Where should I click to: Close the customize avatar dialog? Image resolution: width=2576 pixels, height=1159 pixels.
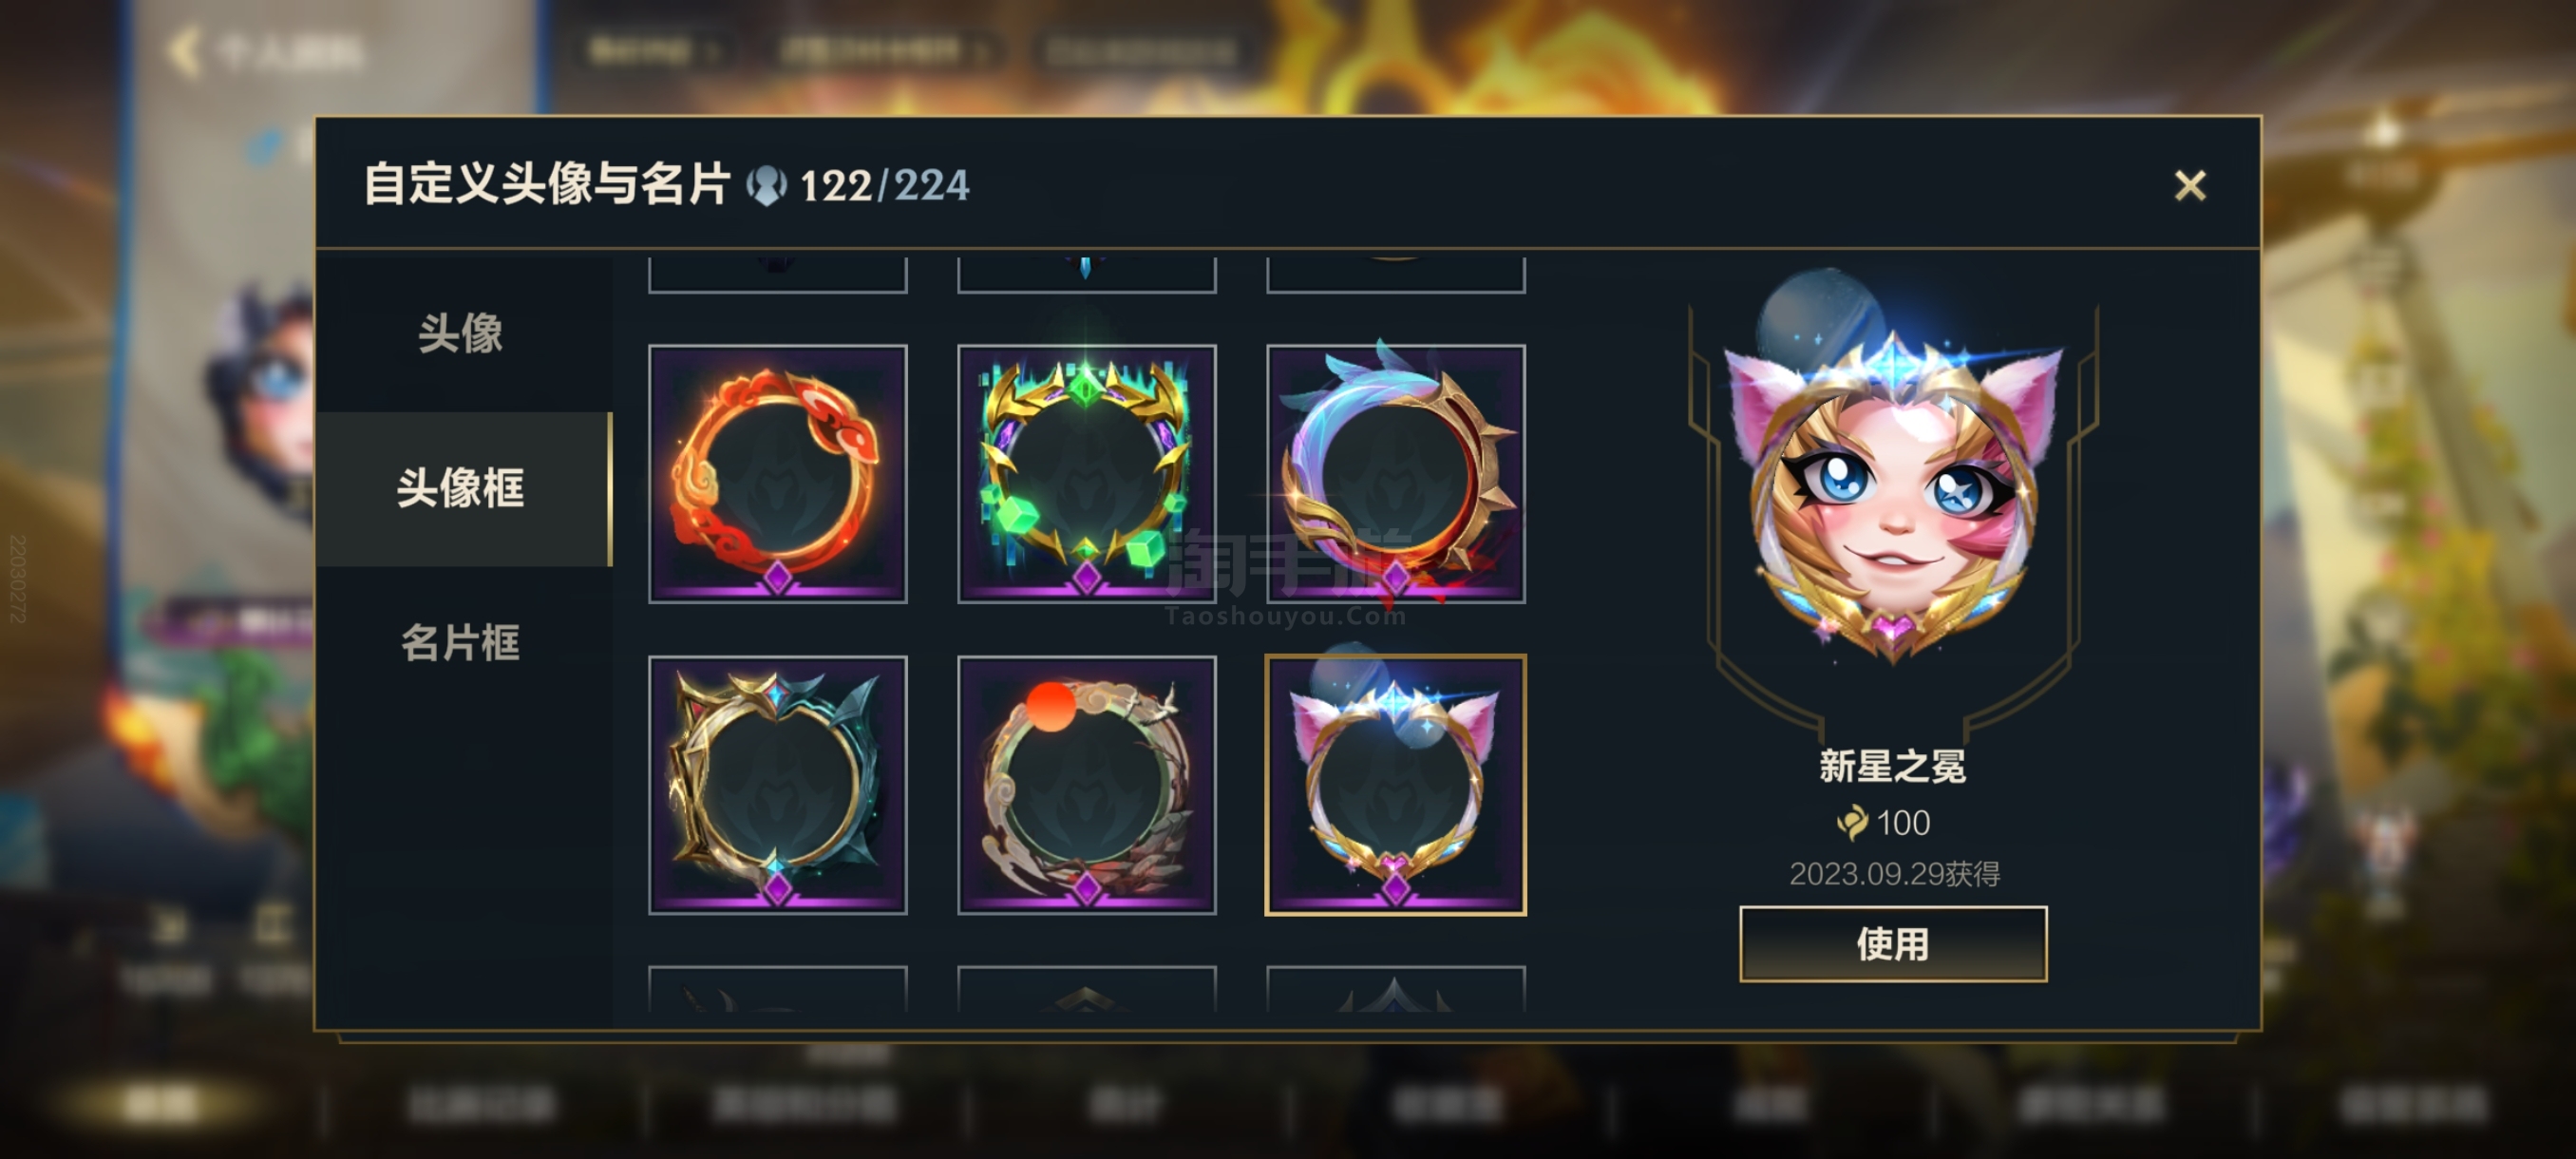coord(2189,186)
